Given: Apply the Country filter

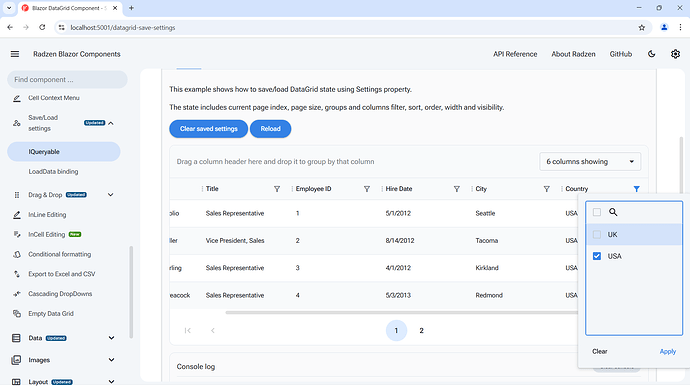Looking at the screenshot, I should click(668, 352).
